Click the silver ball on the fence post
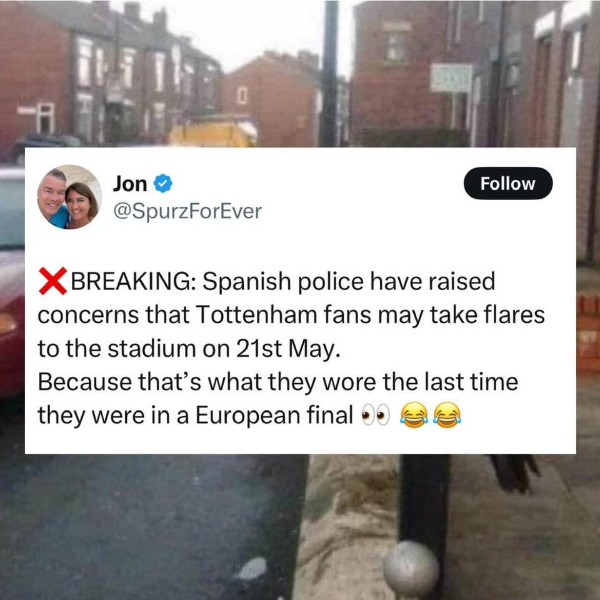The height and width of the screenshot is (600, 600). (x=411, y=568)
